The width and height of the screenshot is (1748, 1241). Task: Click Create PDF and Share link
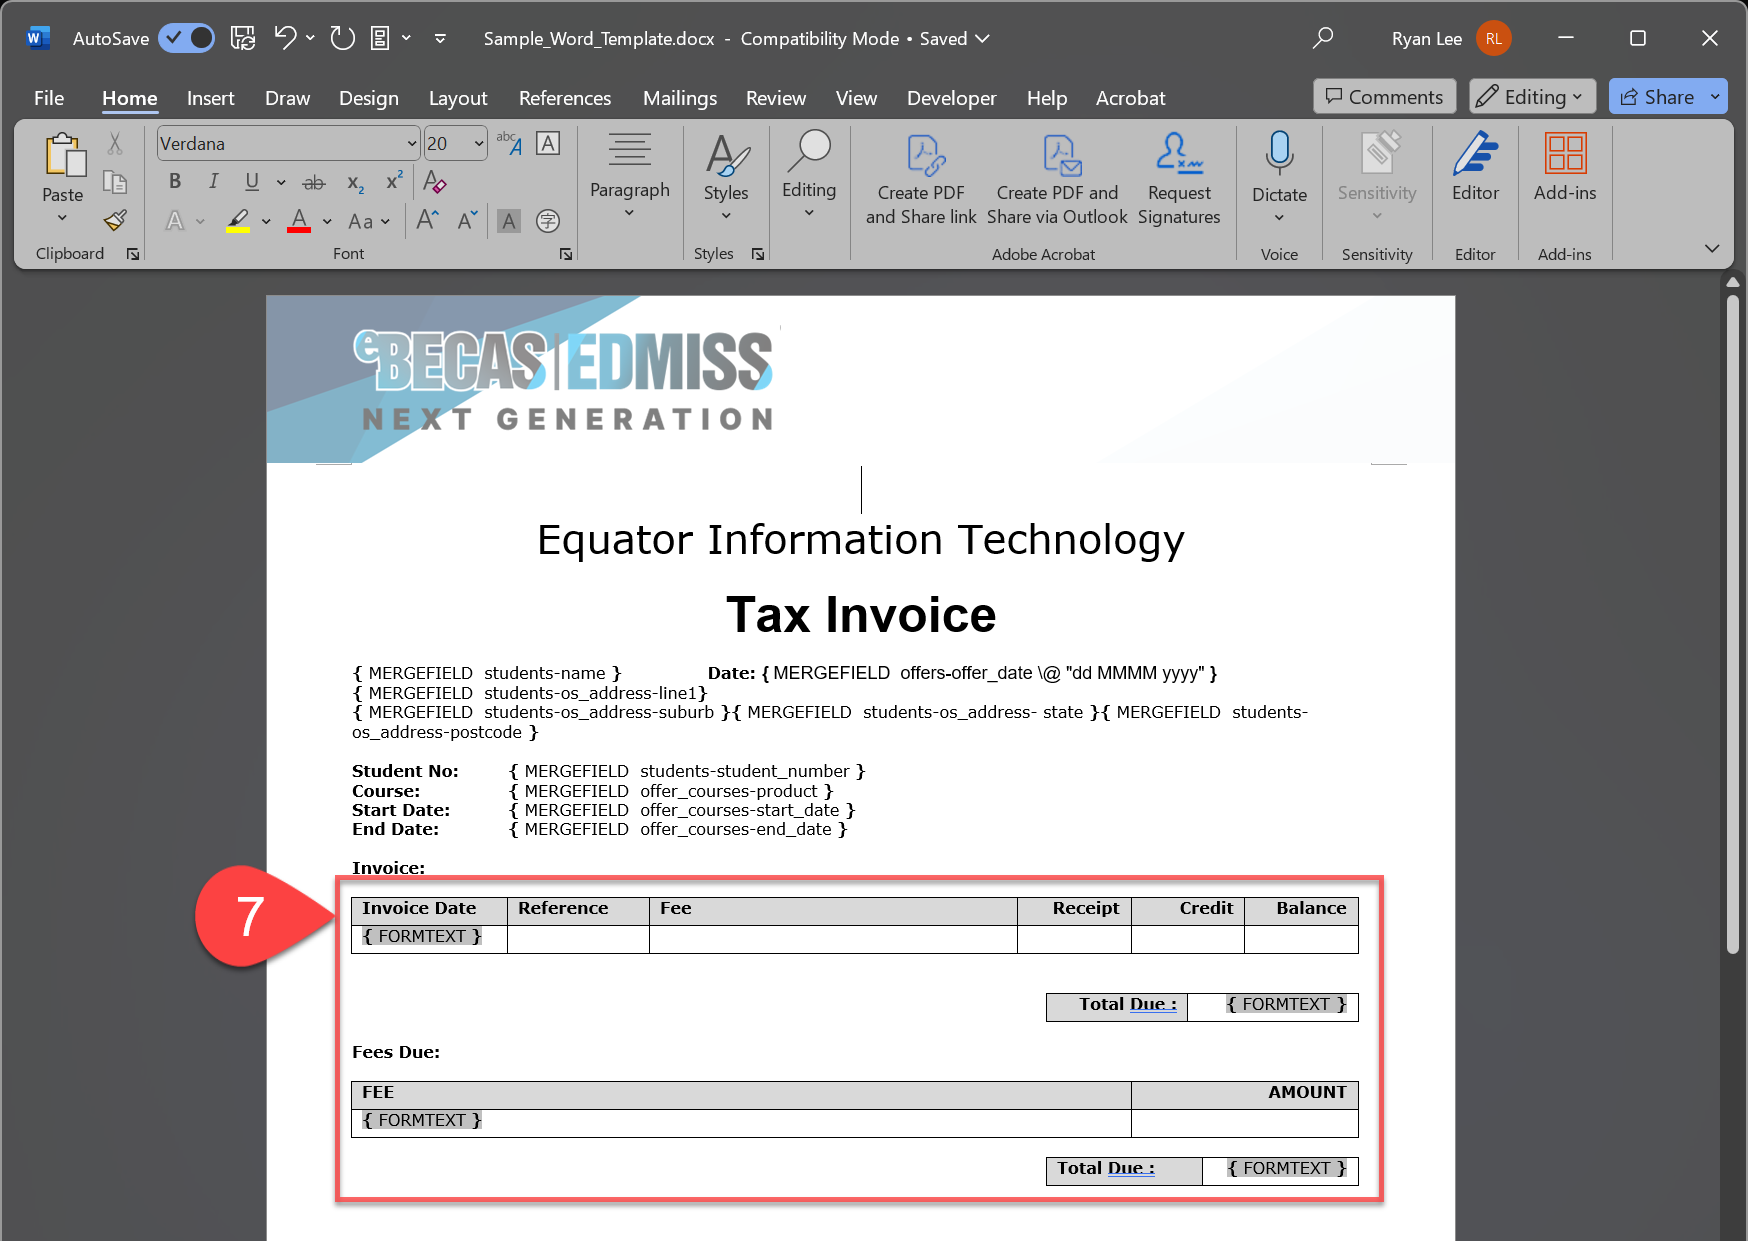point(921,180)
